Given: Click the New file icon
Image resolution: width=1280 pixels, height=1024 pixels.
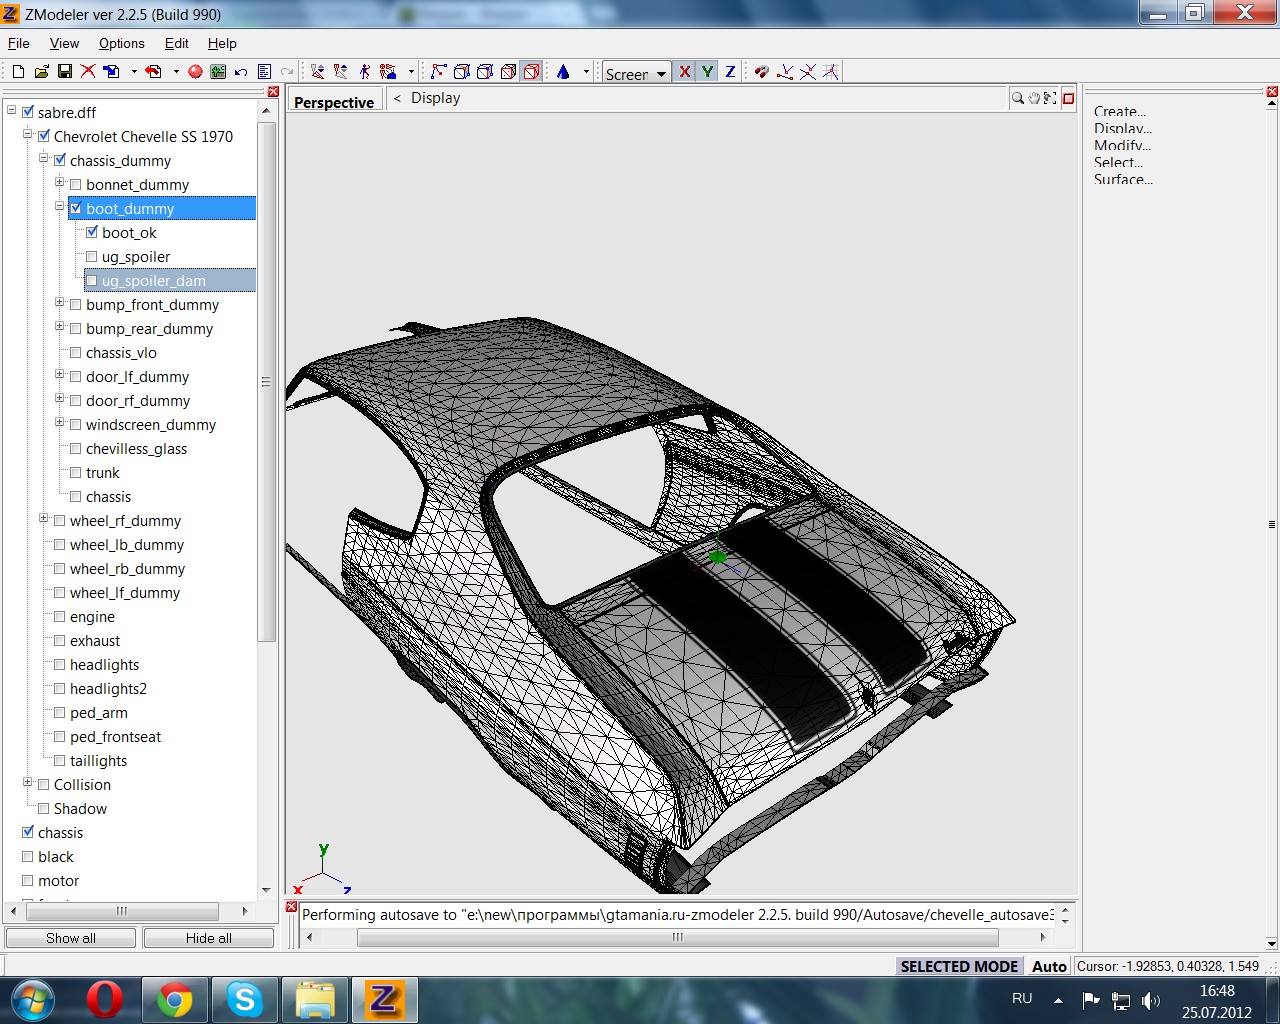Looking at the screenshot, I should (x=18, y=71).
